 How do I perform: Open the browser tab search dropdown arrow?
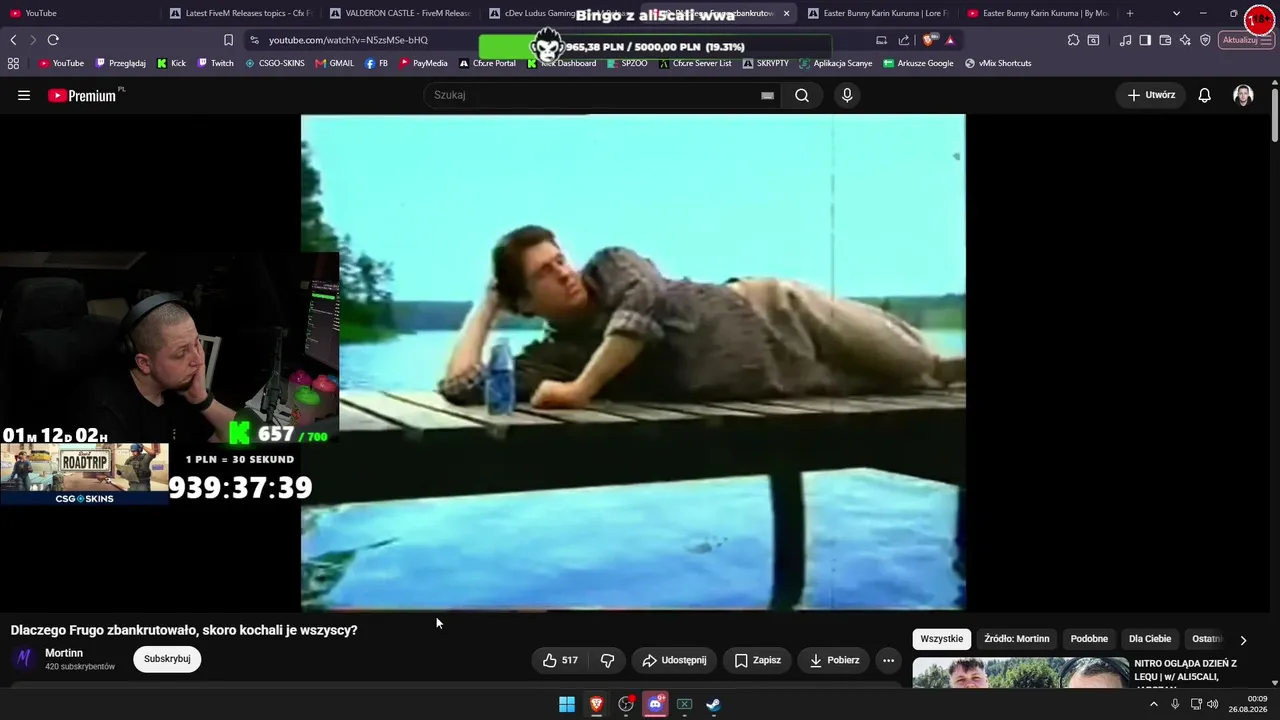tap(1176, 13)
